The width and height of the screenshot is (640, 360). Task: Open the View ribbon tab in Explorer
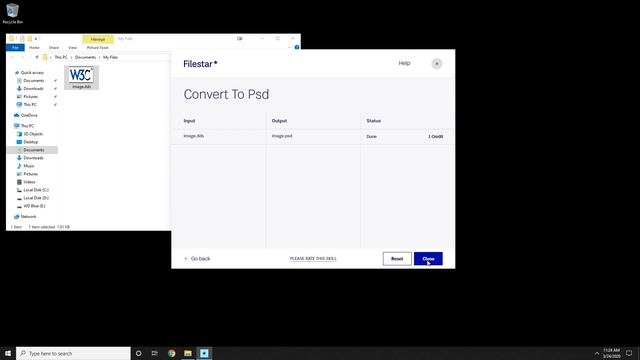[x=72, y=48]
